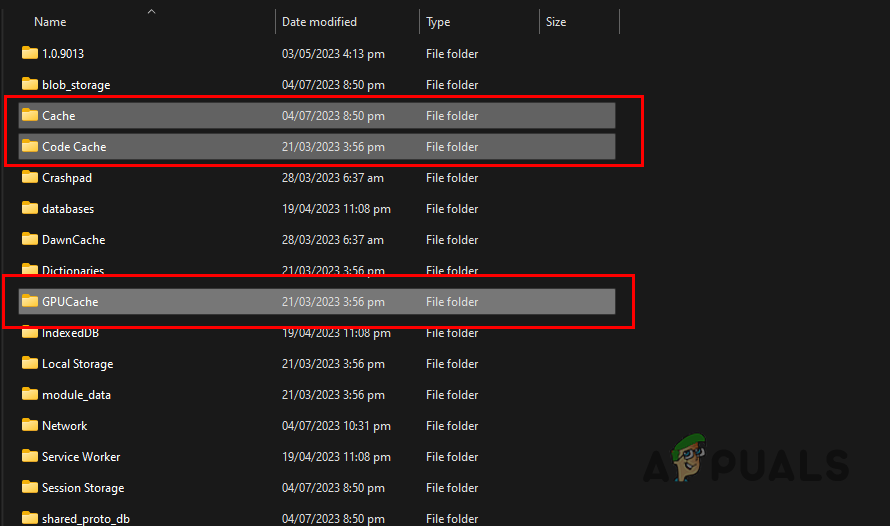890x526 pixels.
Task: Sort by the Name column header
Action: tap(50, 22)
